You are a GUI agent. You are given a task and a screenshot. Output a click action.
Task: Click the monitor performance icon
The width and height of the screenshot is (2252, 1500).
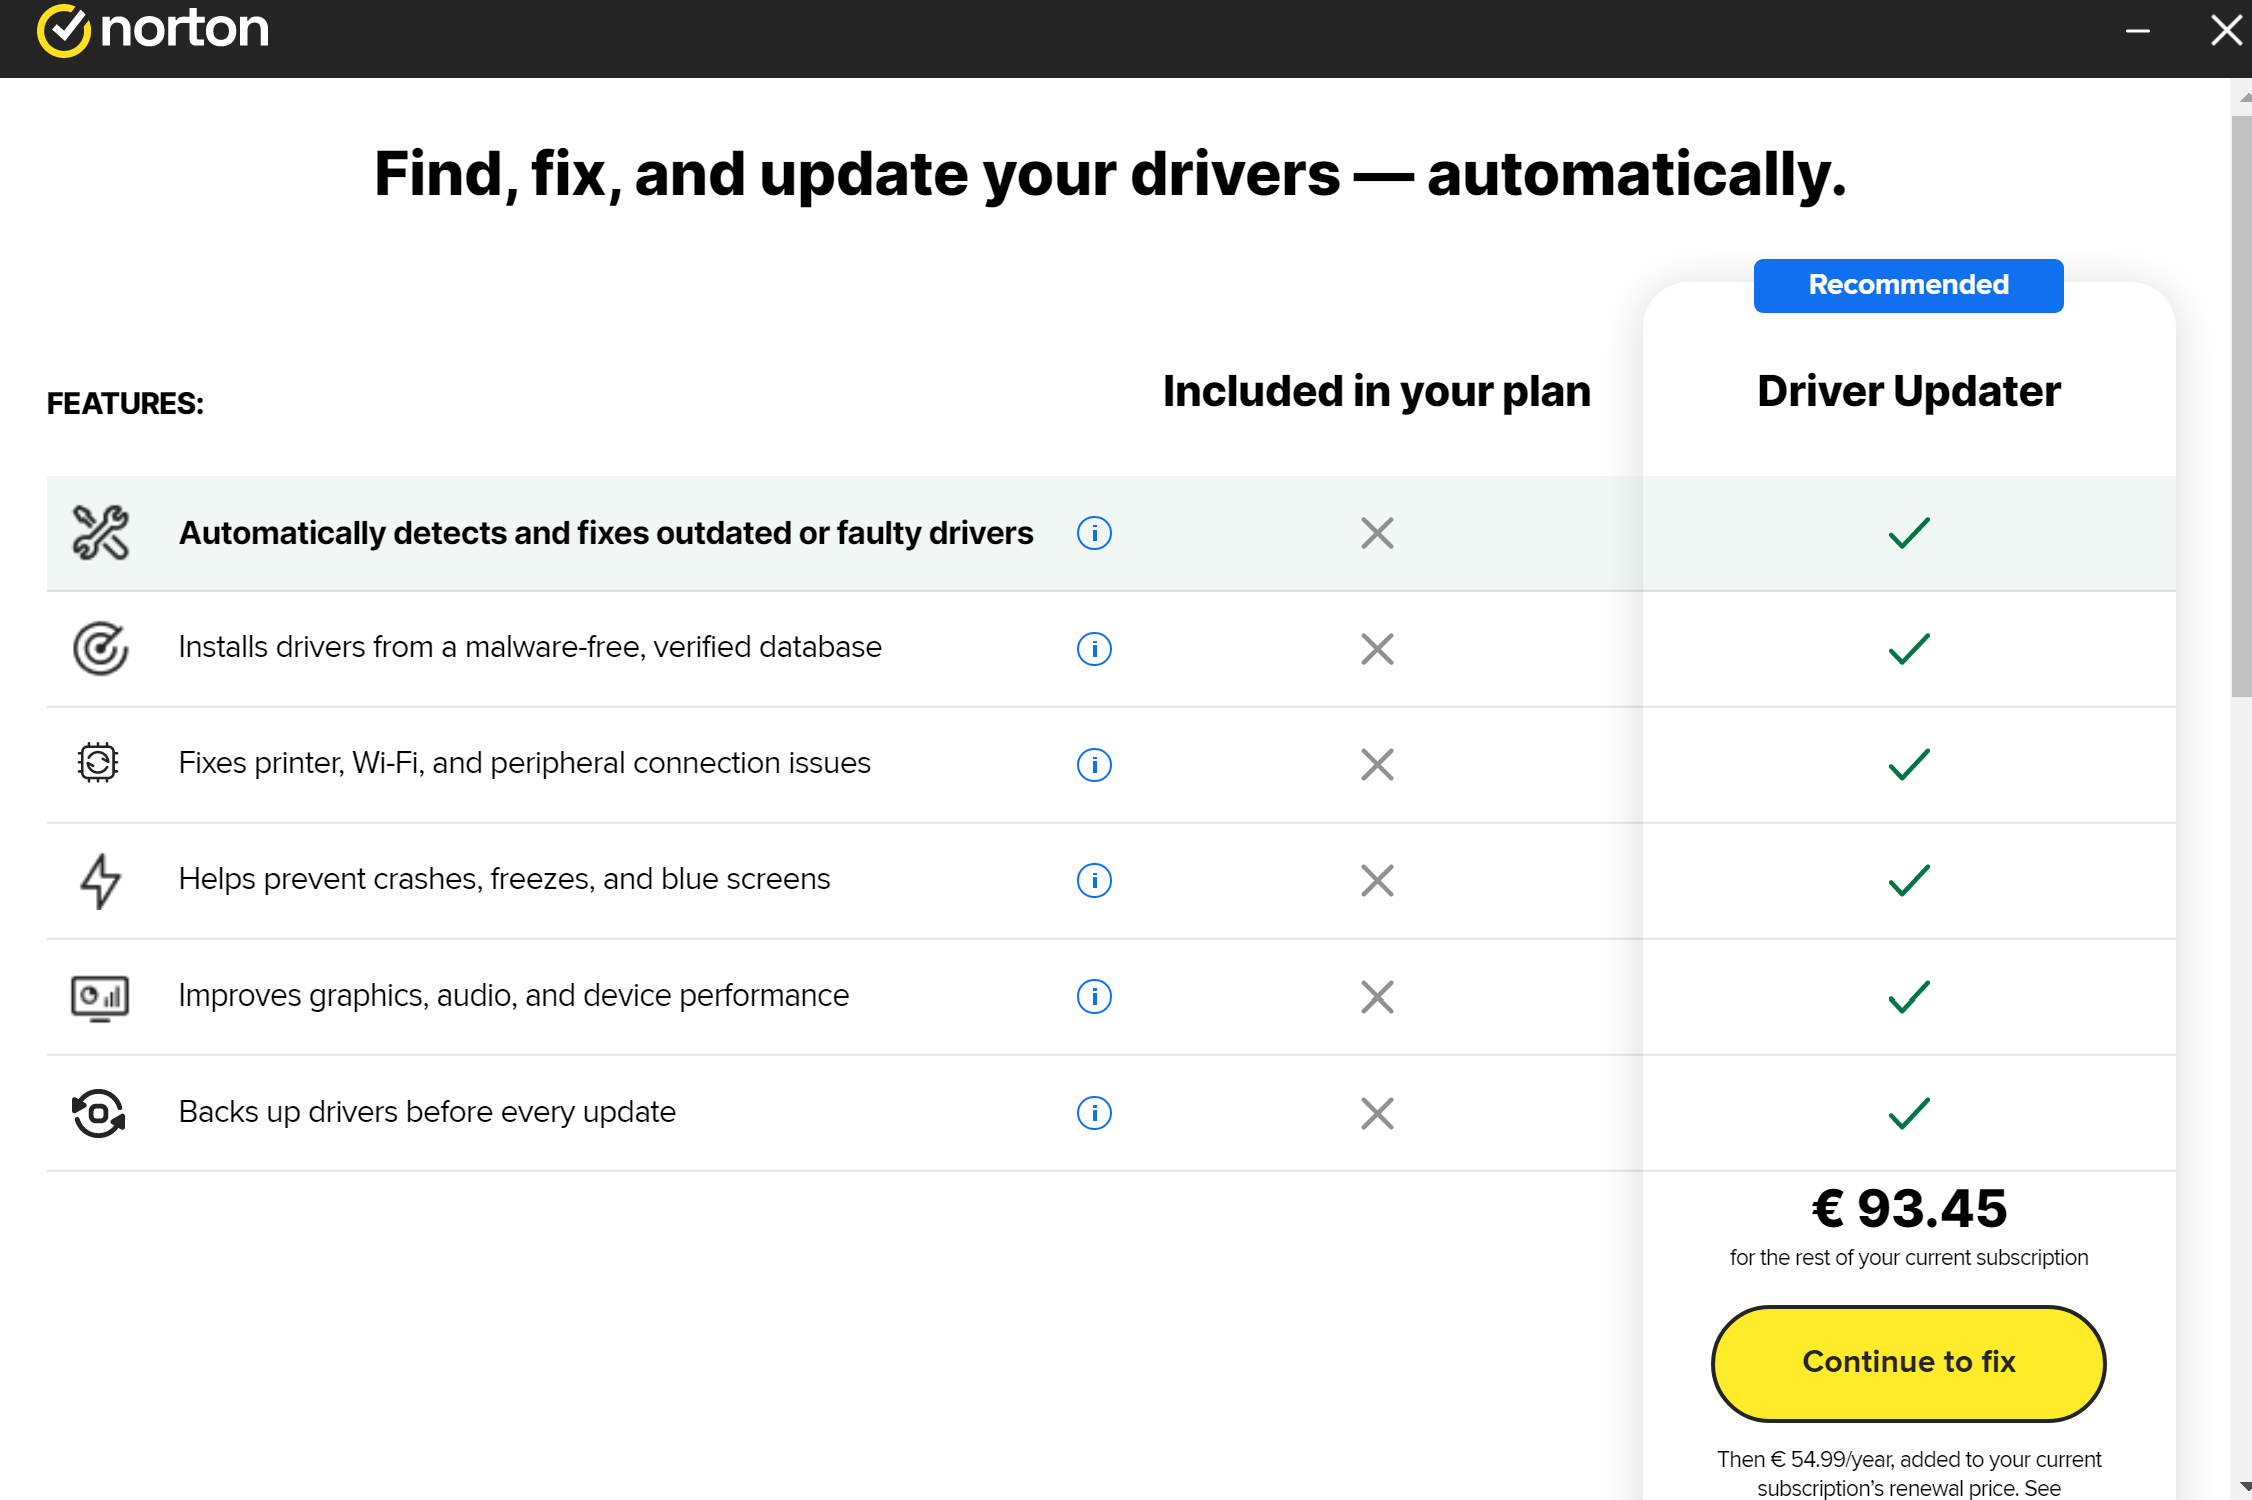(x=100, y=998)
